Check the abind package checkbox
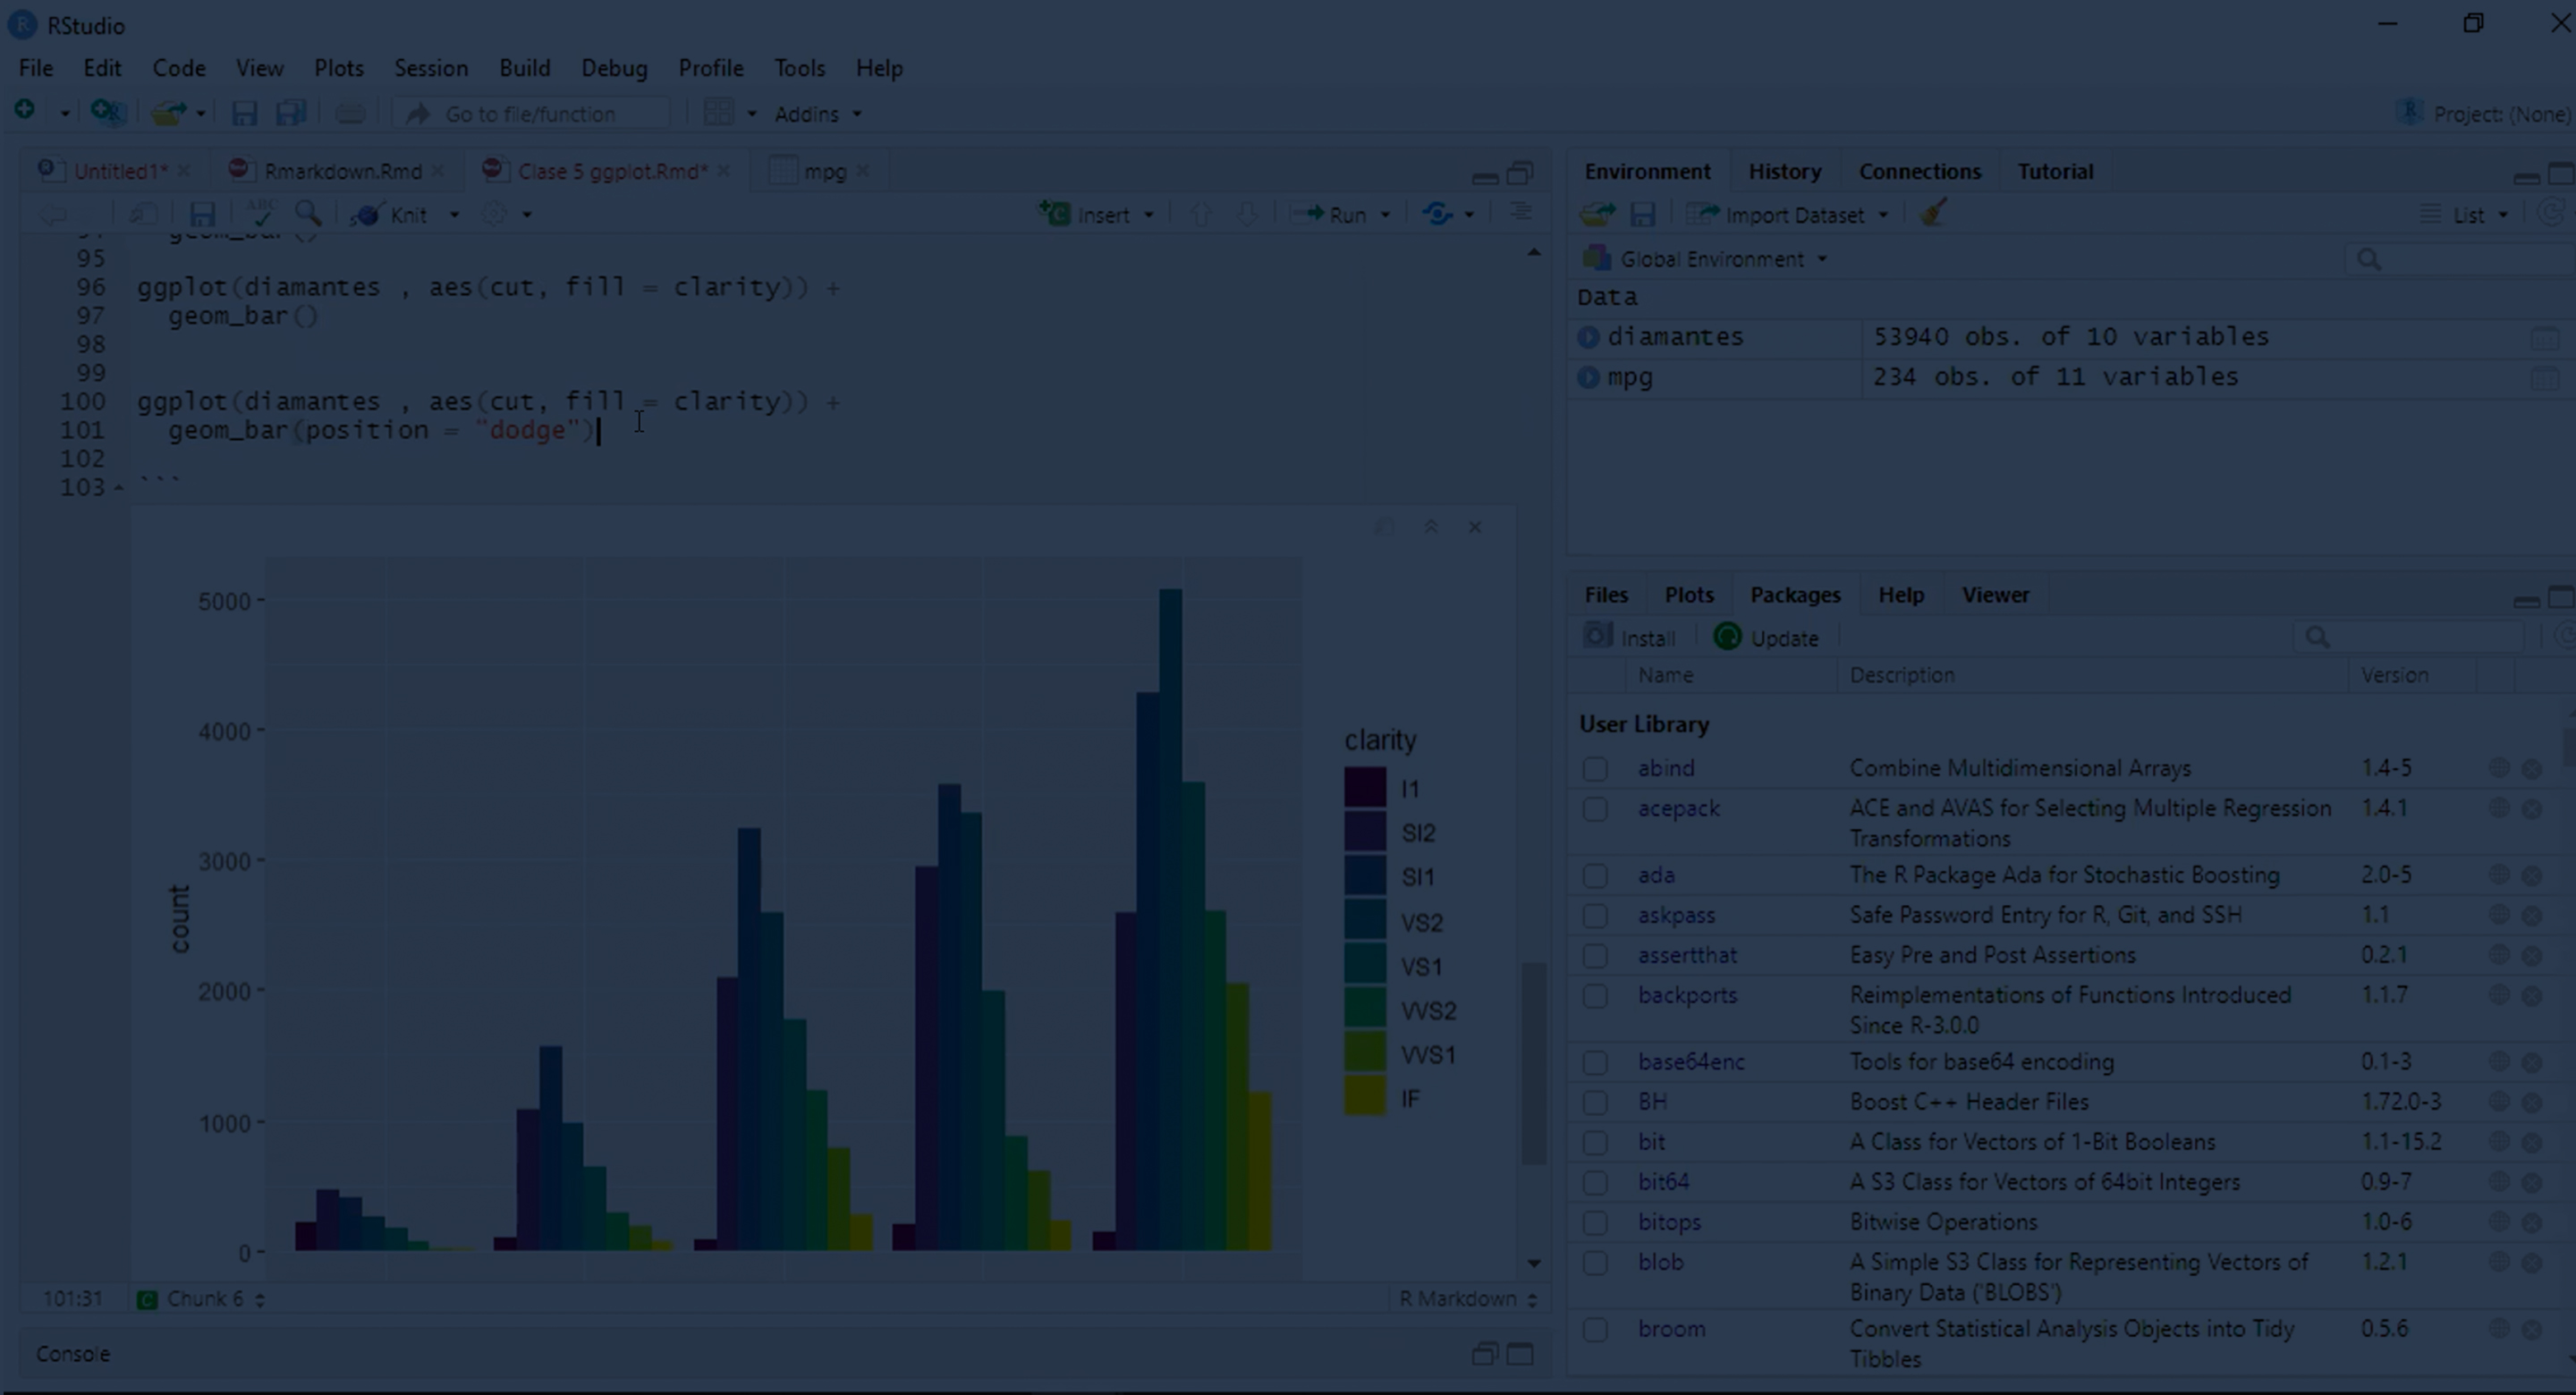2576x1395 pixels. [x=1595, y=769]
